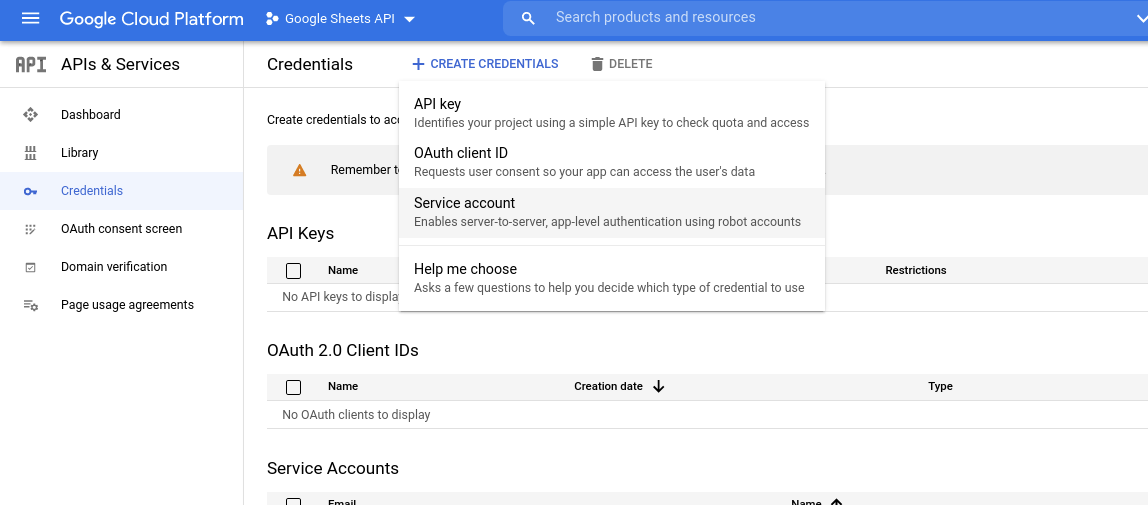The image size is (1148, 505).
Task: Click the Service Accounts section heading
Action: coord(333,468)
